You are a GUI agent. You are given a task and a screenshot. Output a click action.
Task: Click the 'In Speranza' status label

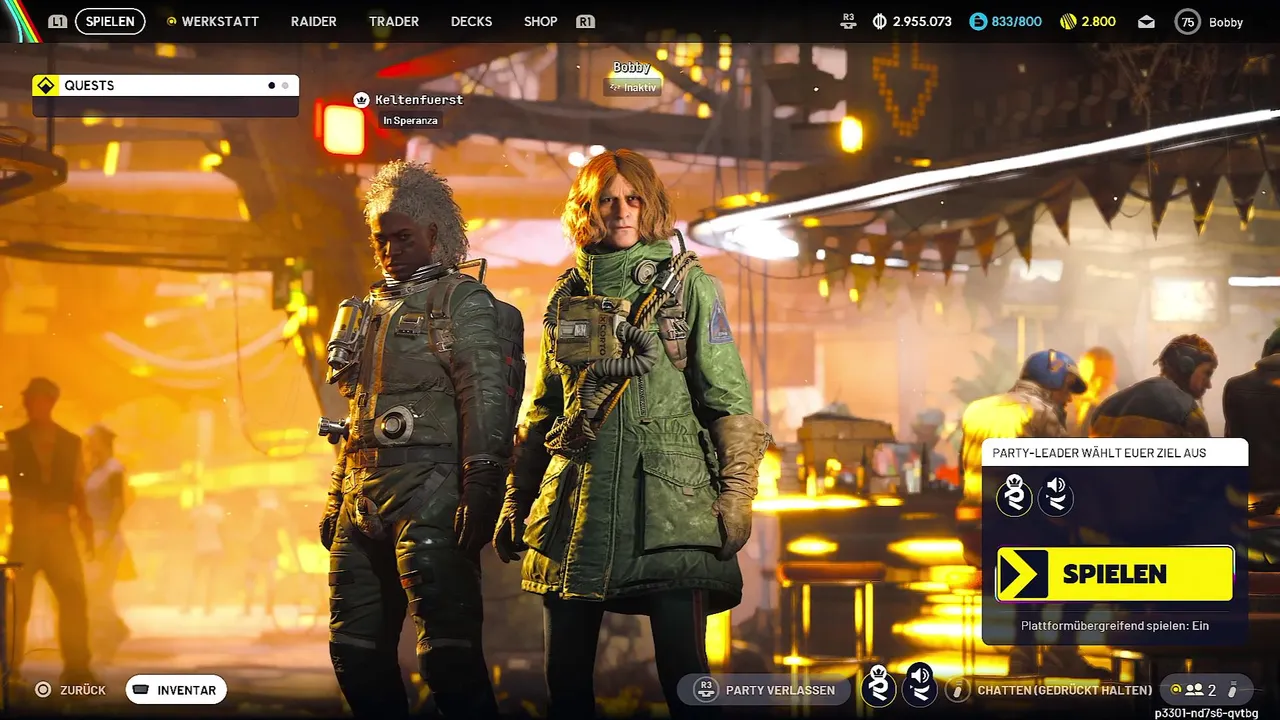410,121
